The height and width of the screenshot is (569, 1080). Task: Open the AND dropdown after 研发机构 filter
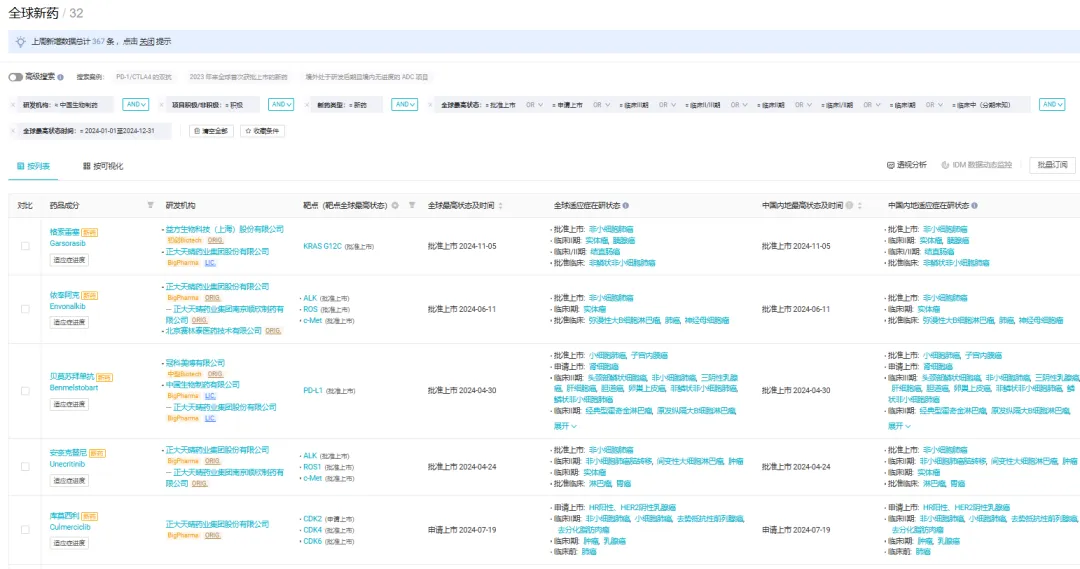point(136,105)
